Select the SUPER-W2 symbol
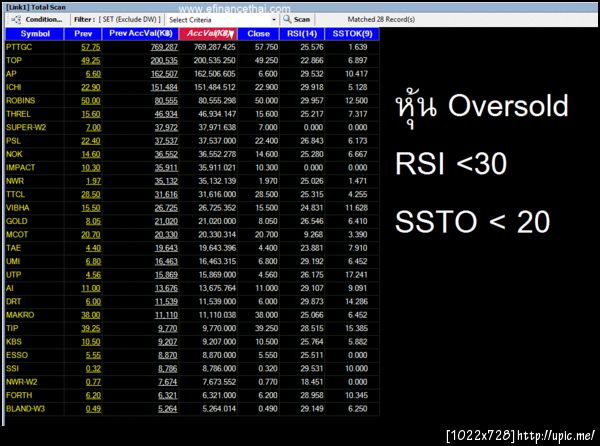The height and width of the screenshot is (446, 600). (x=26, y=127)
